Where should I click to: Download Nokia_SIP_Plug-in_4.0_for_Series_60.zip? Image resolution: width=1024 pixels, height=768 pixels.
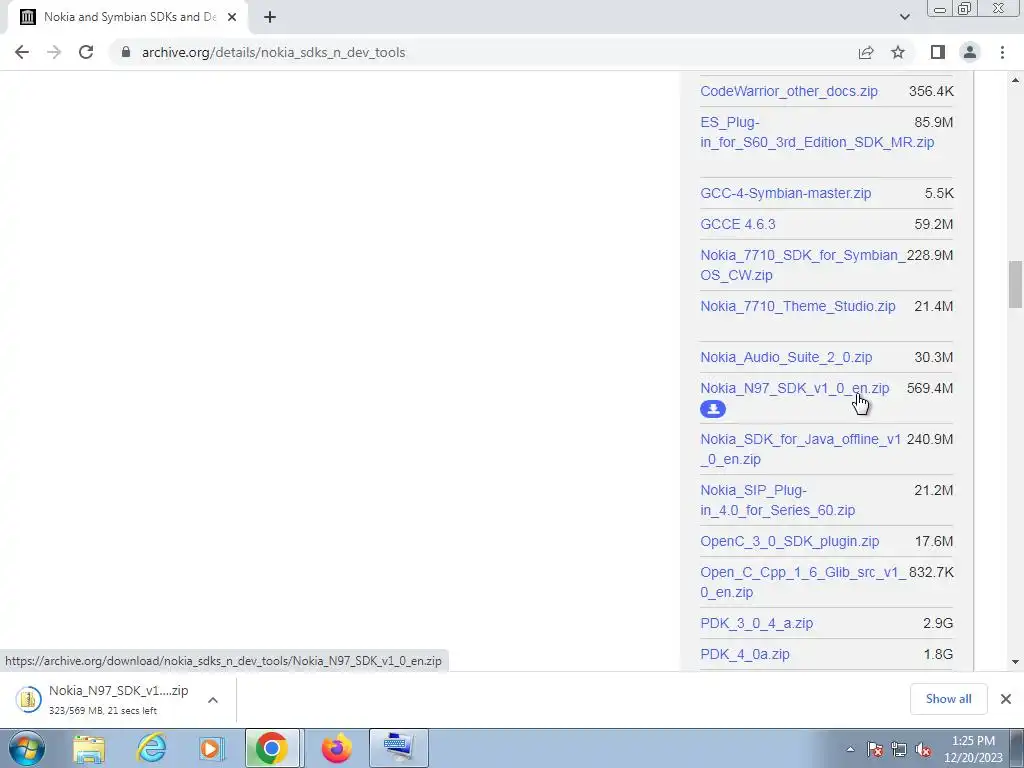point(777,500)
